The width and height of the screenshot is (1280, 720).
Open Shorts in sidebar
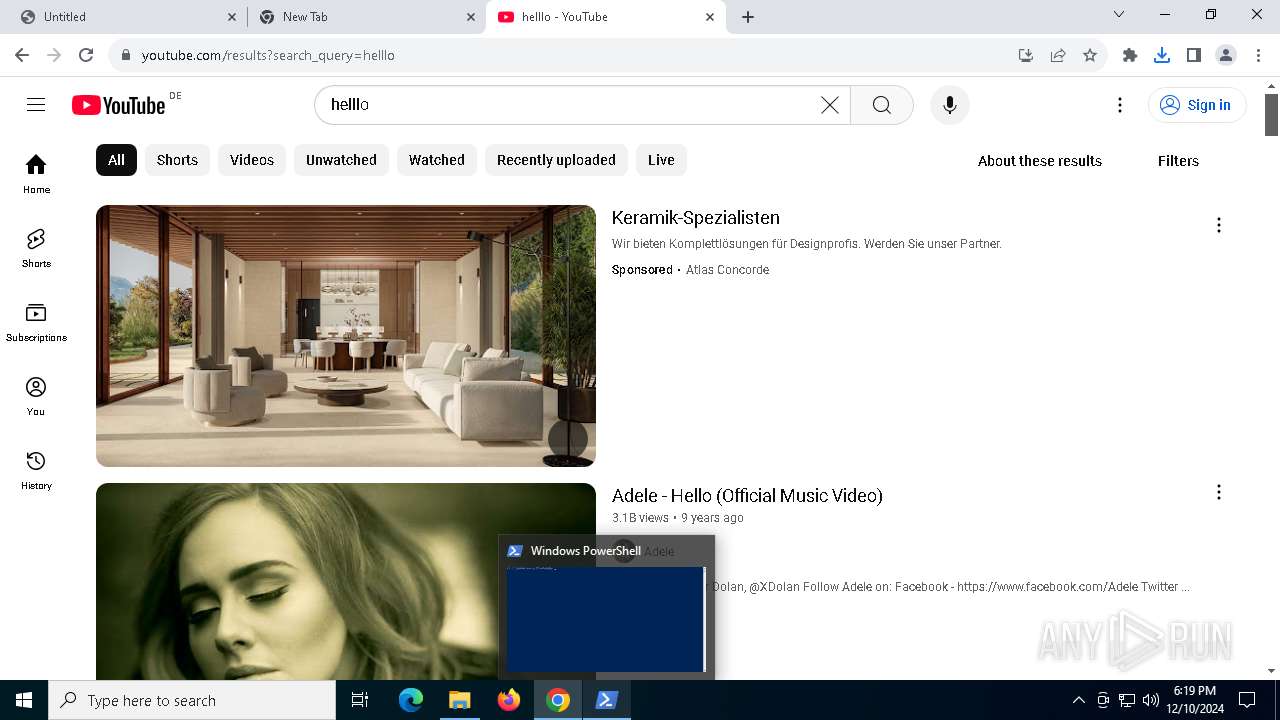click(36, 248)
